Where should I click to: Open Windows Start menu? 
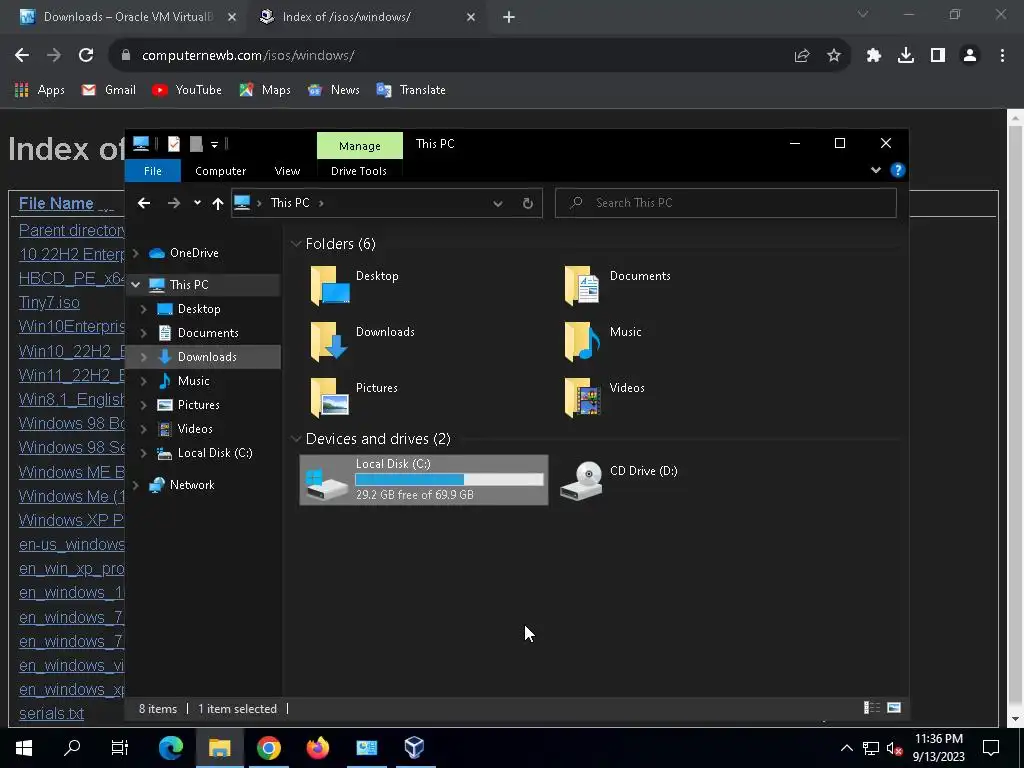point(24,748)
